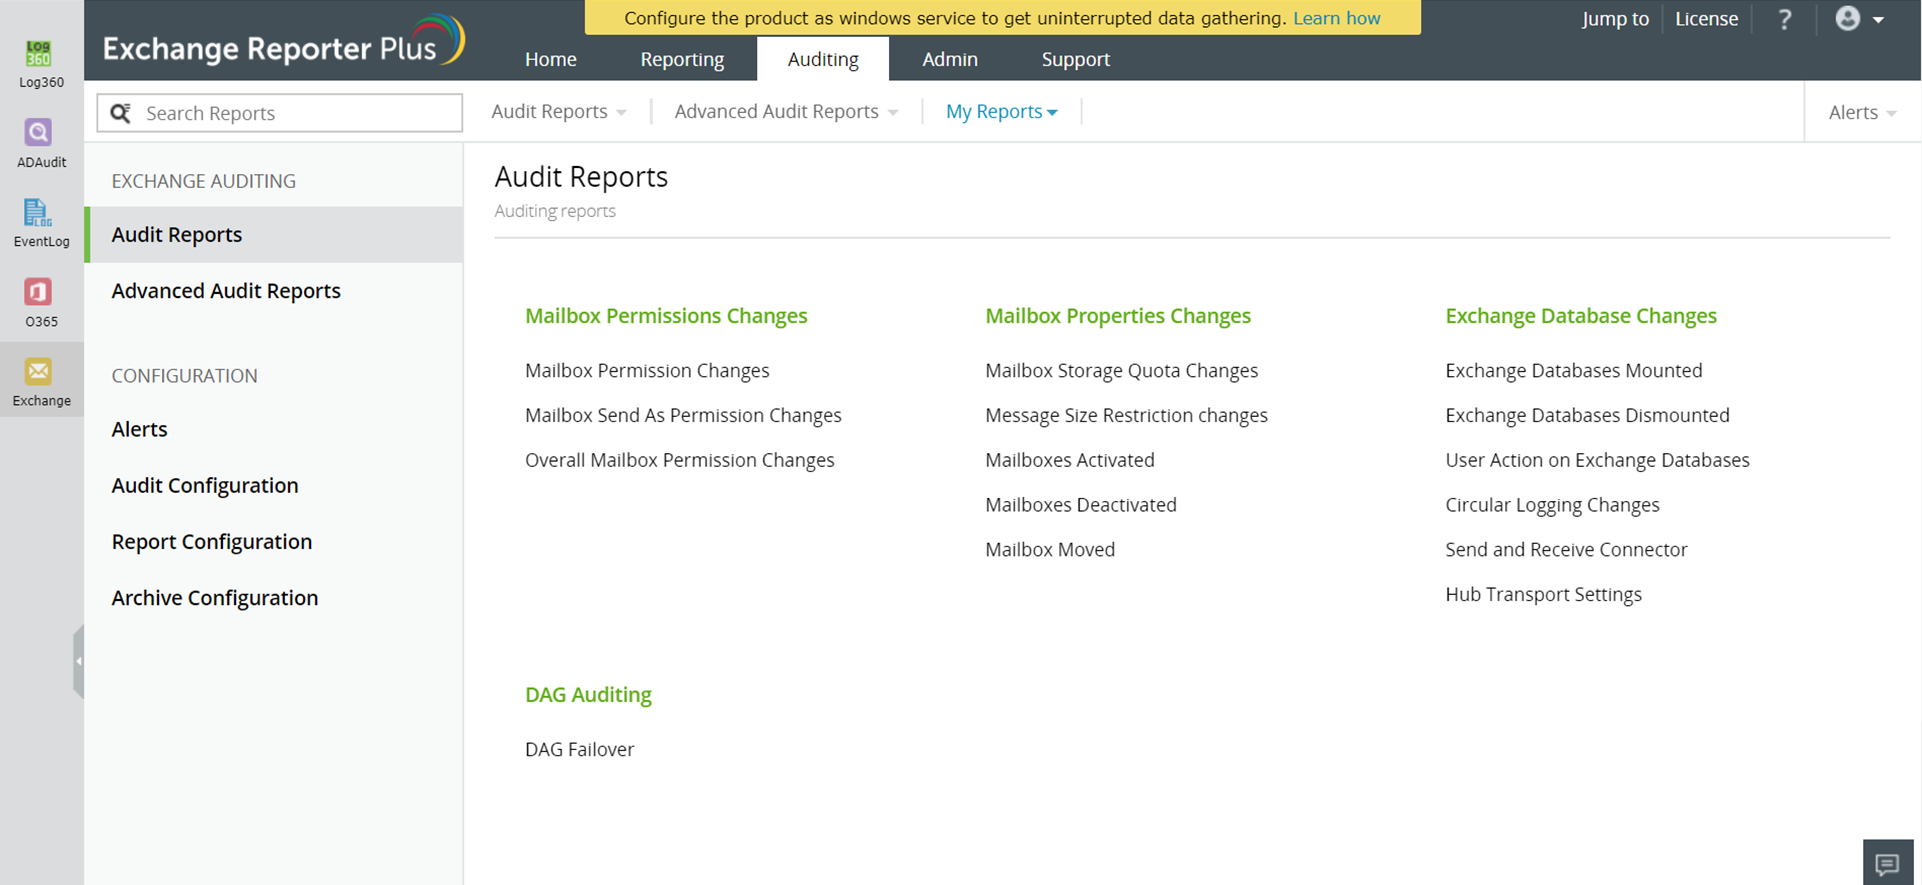The height and width of the screenshot is (885, 1922).
Task: Go to the Admin tab
Action: pos(949,59)
